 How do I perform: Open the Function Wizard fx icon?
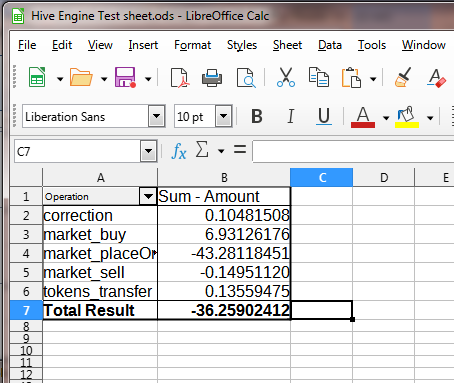tap(178, 152)
